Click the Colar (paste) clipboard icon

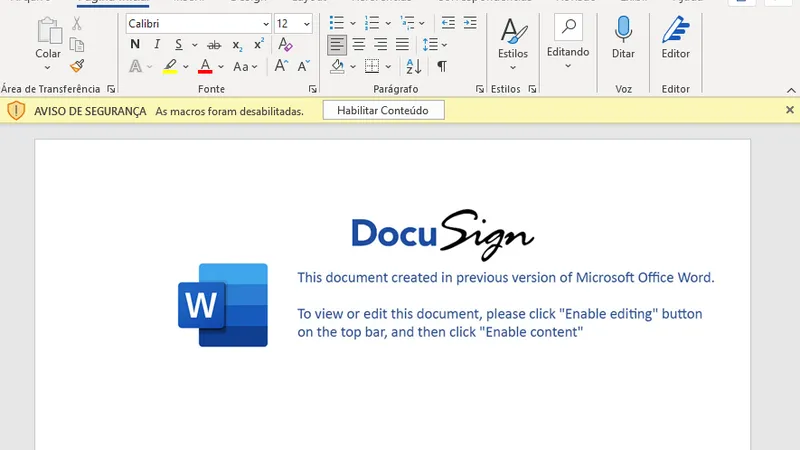(x=49, y=31)
